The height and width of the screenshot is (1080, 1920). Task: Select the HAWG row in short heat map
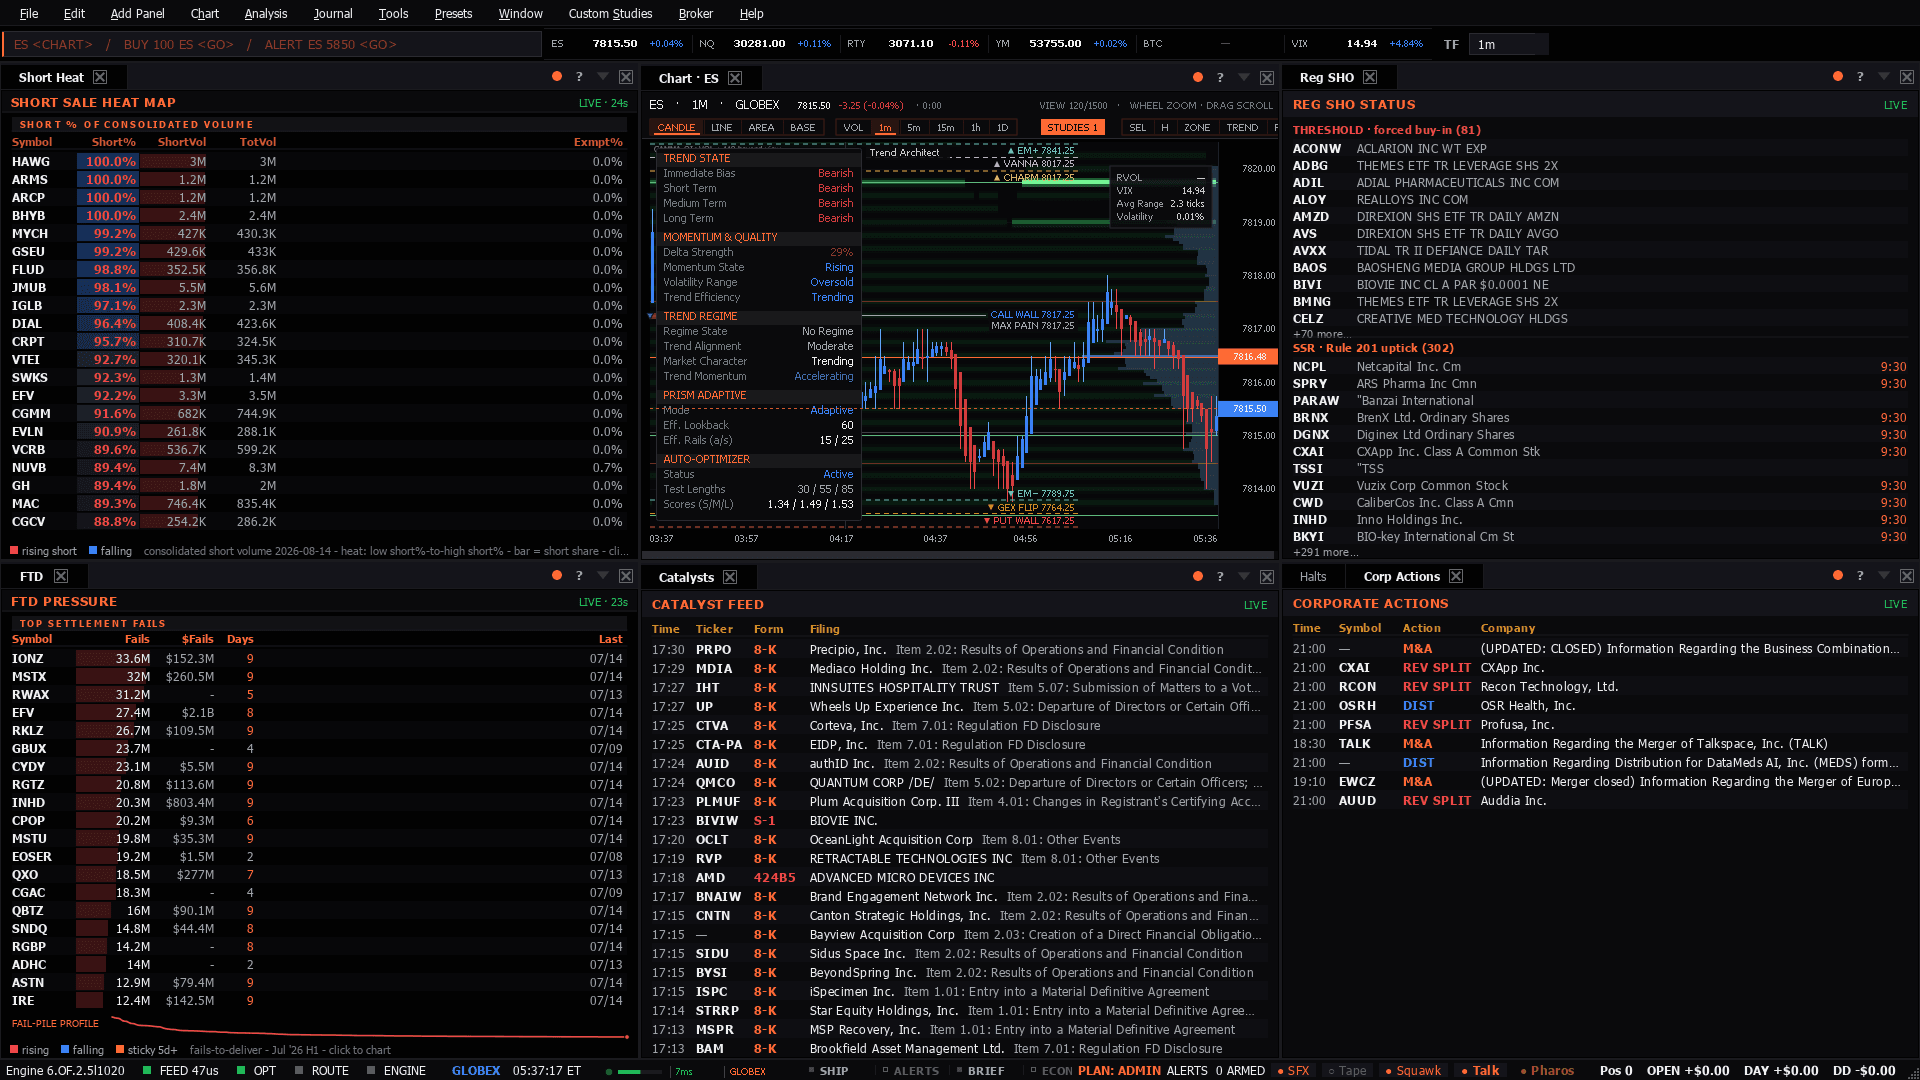point(318,161)
